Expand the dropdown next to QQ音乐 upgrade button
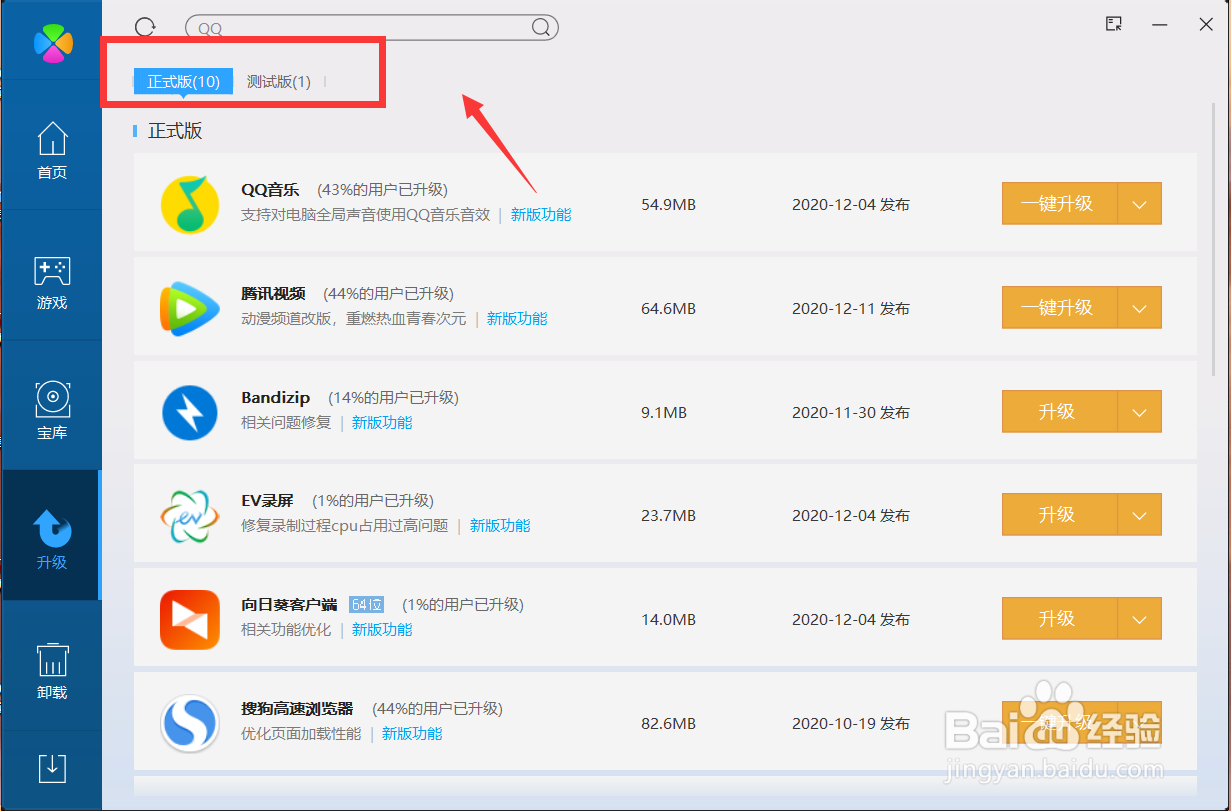 1140,203
